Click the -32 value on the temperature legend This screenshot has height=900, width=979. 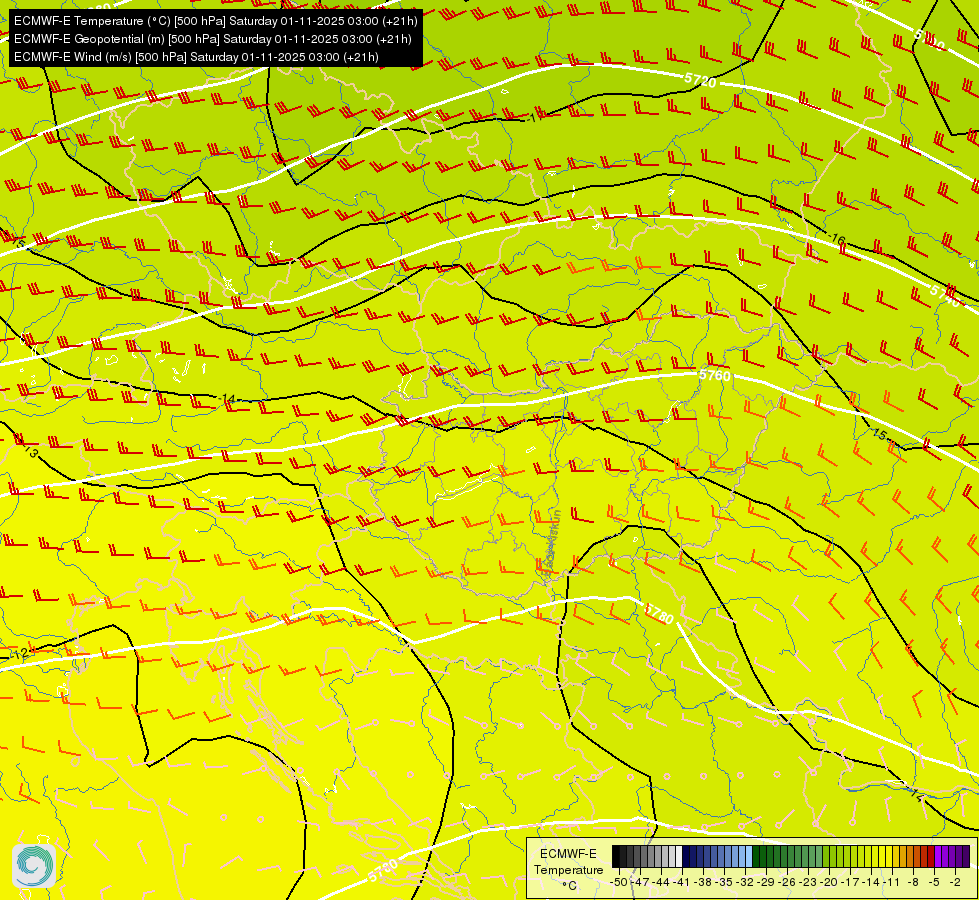tap(745, 882)
